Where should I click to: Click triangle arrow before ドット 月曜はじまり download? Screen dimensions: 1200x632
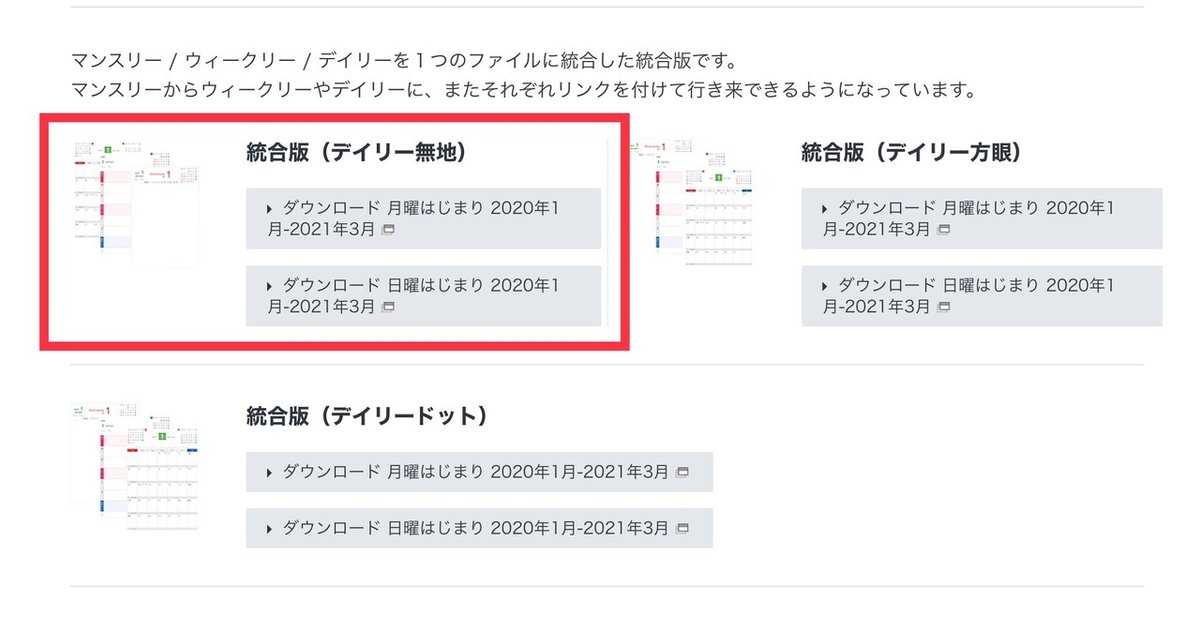[x=270, y=472]
